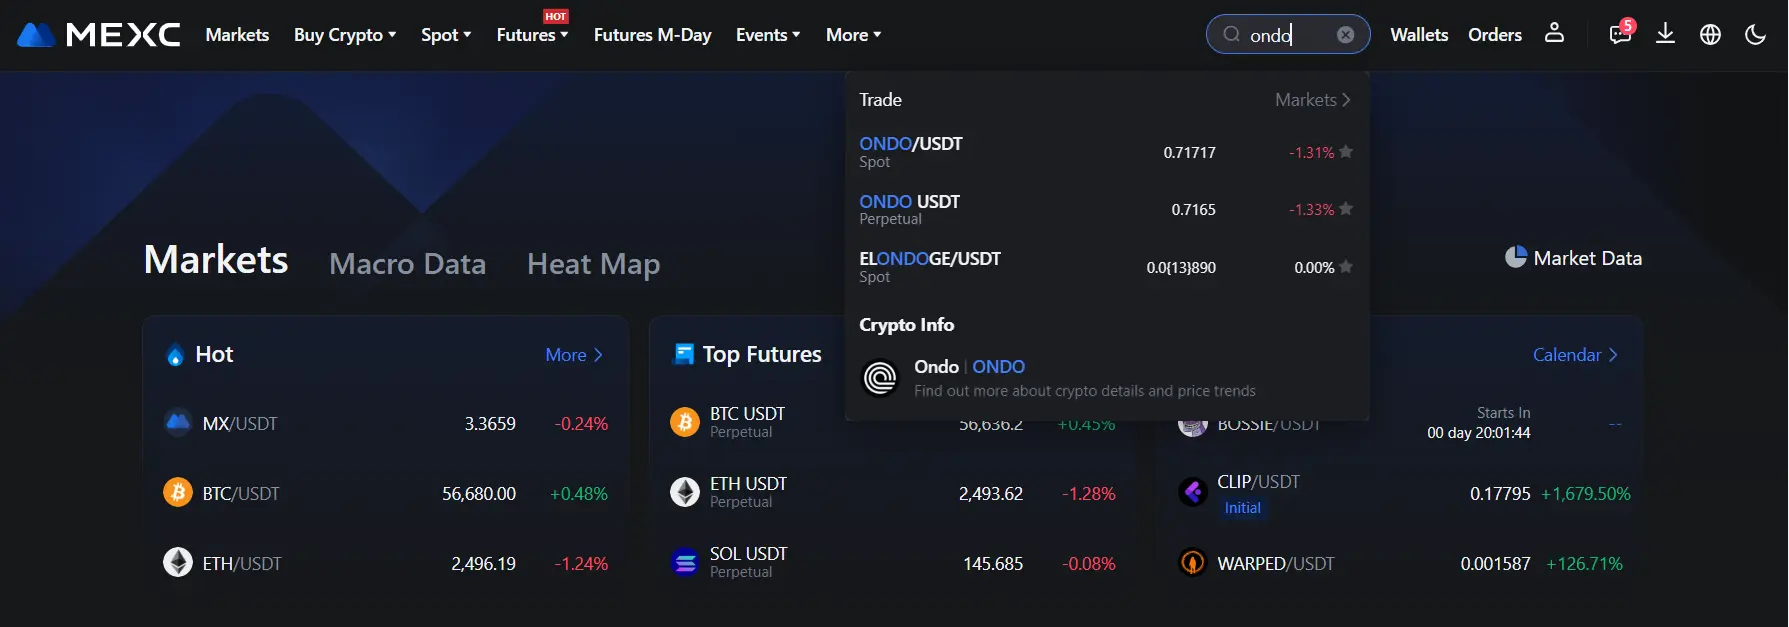Toggle dark mode moon icon
The height and width of the screenshot is (627, 1789).
[1755, 35]
